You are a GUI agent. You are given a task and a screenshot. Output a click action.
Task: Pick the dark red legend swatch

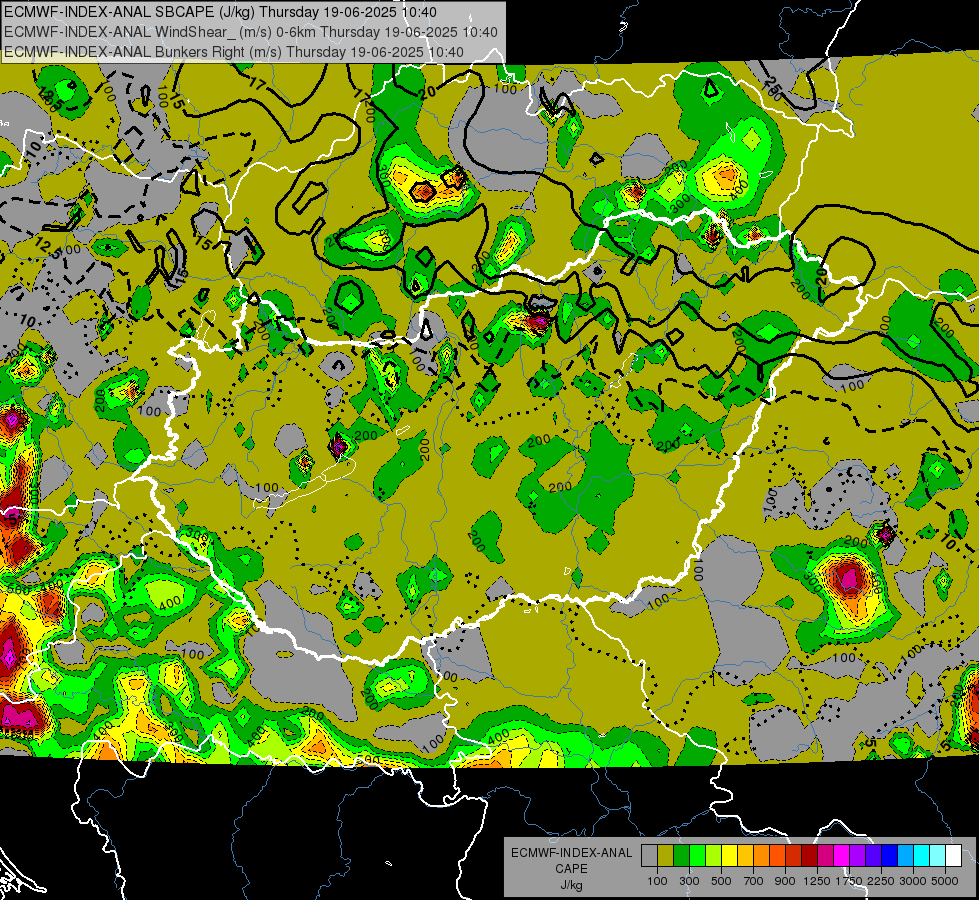810,856
